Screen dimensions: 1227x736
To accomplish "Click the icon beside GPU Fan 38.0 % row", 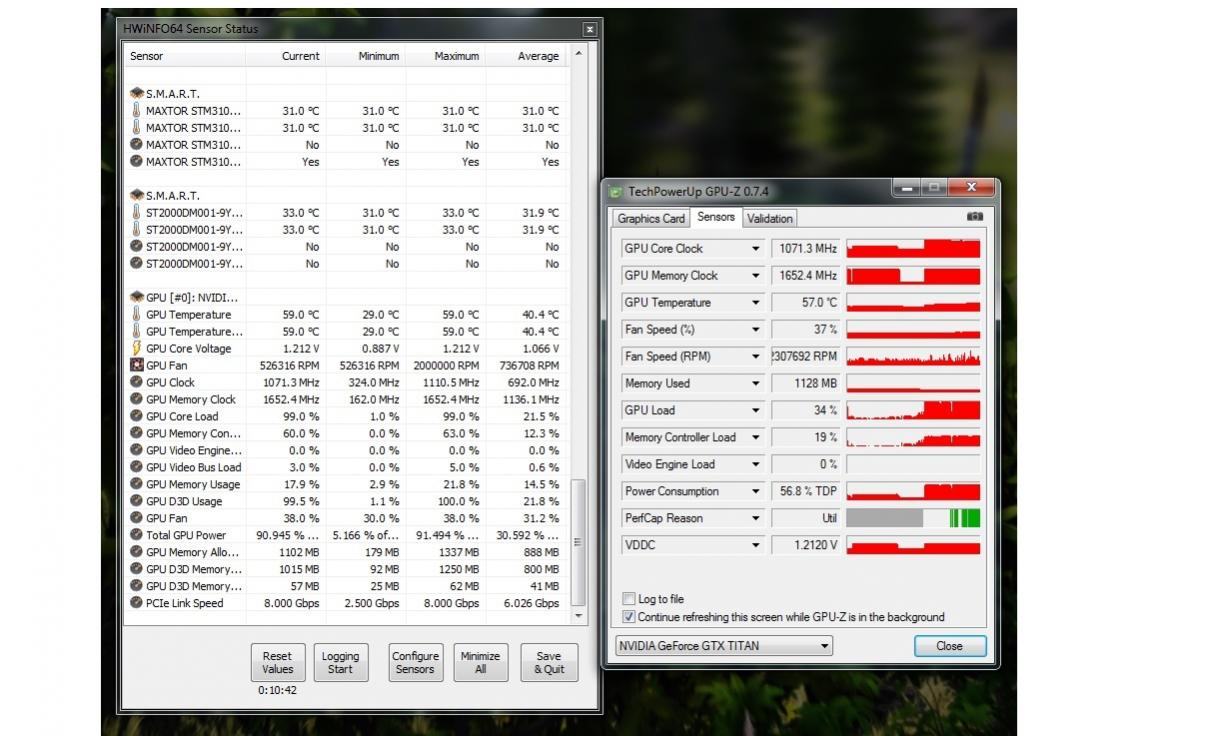I will click(x=137, y=518).
